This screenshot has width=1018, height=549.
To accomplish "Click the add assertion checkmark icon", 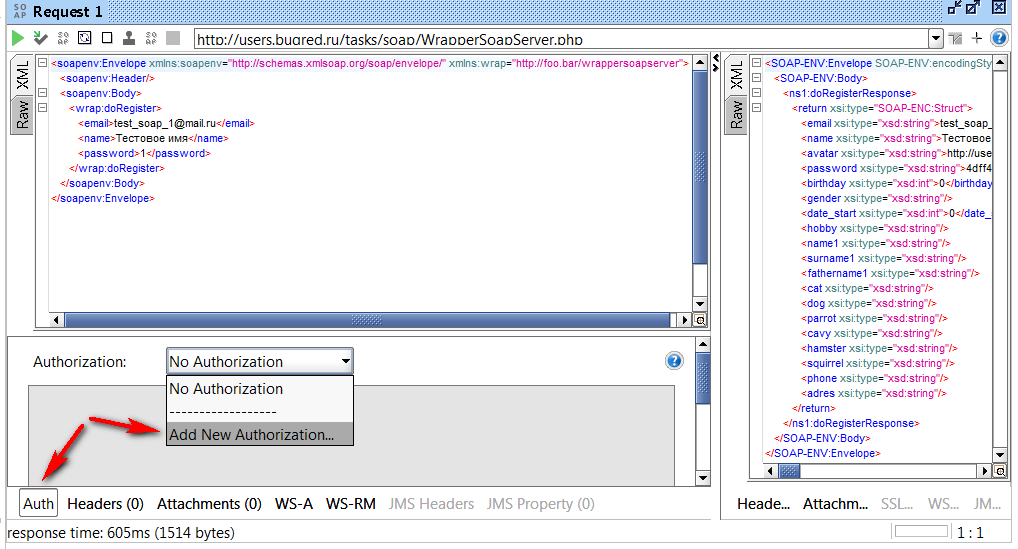I will click(x=40, y=38).
